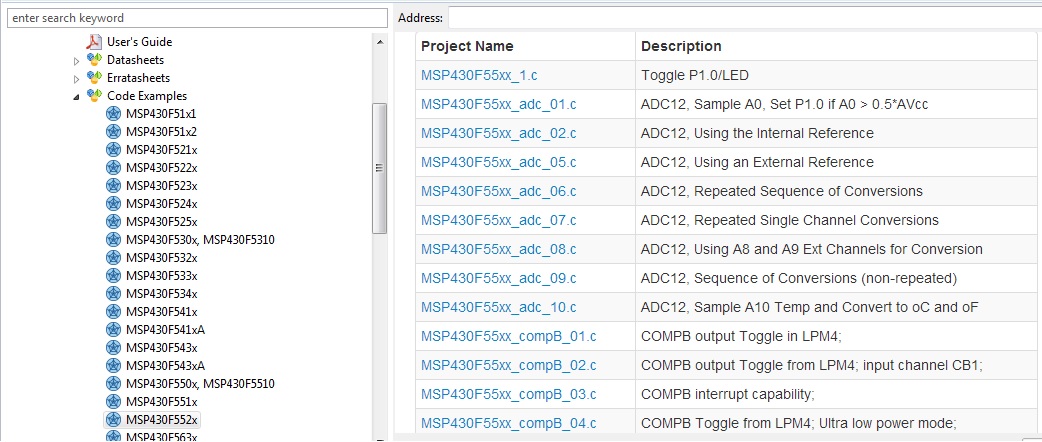1042x442 pixels.
Task: Click the tree panel vertical scrollbar thumb
Action: 379,168
